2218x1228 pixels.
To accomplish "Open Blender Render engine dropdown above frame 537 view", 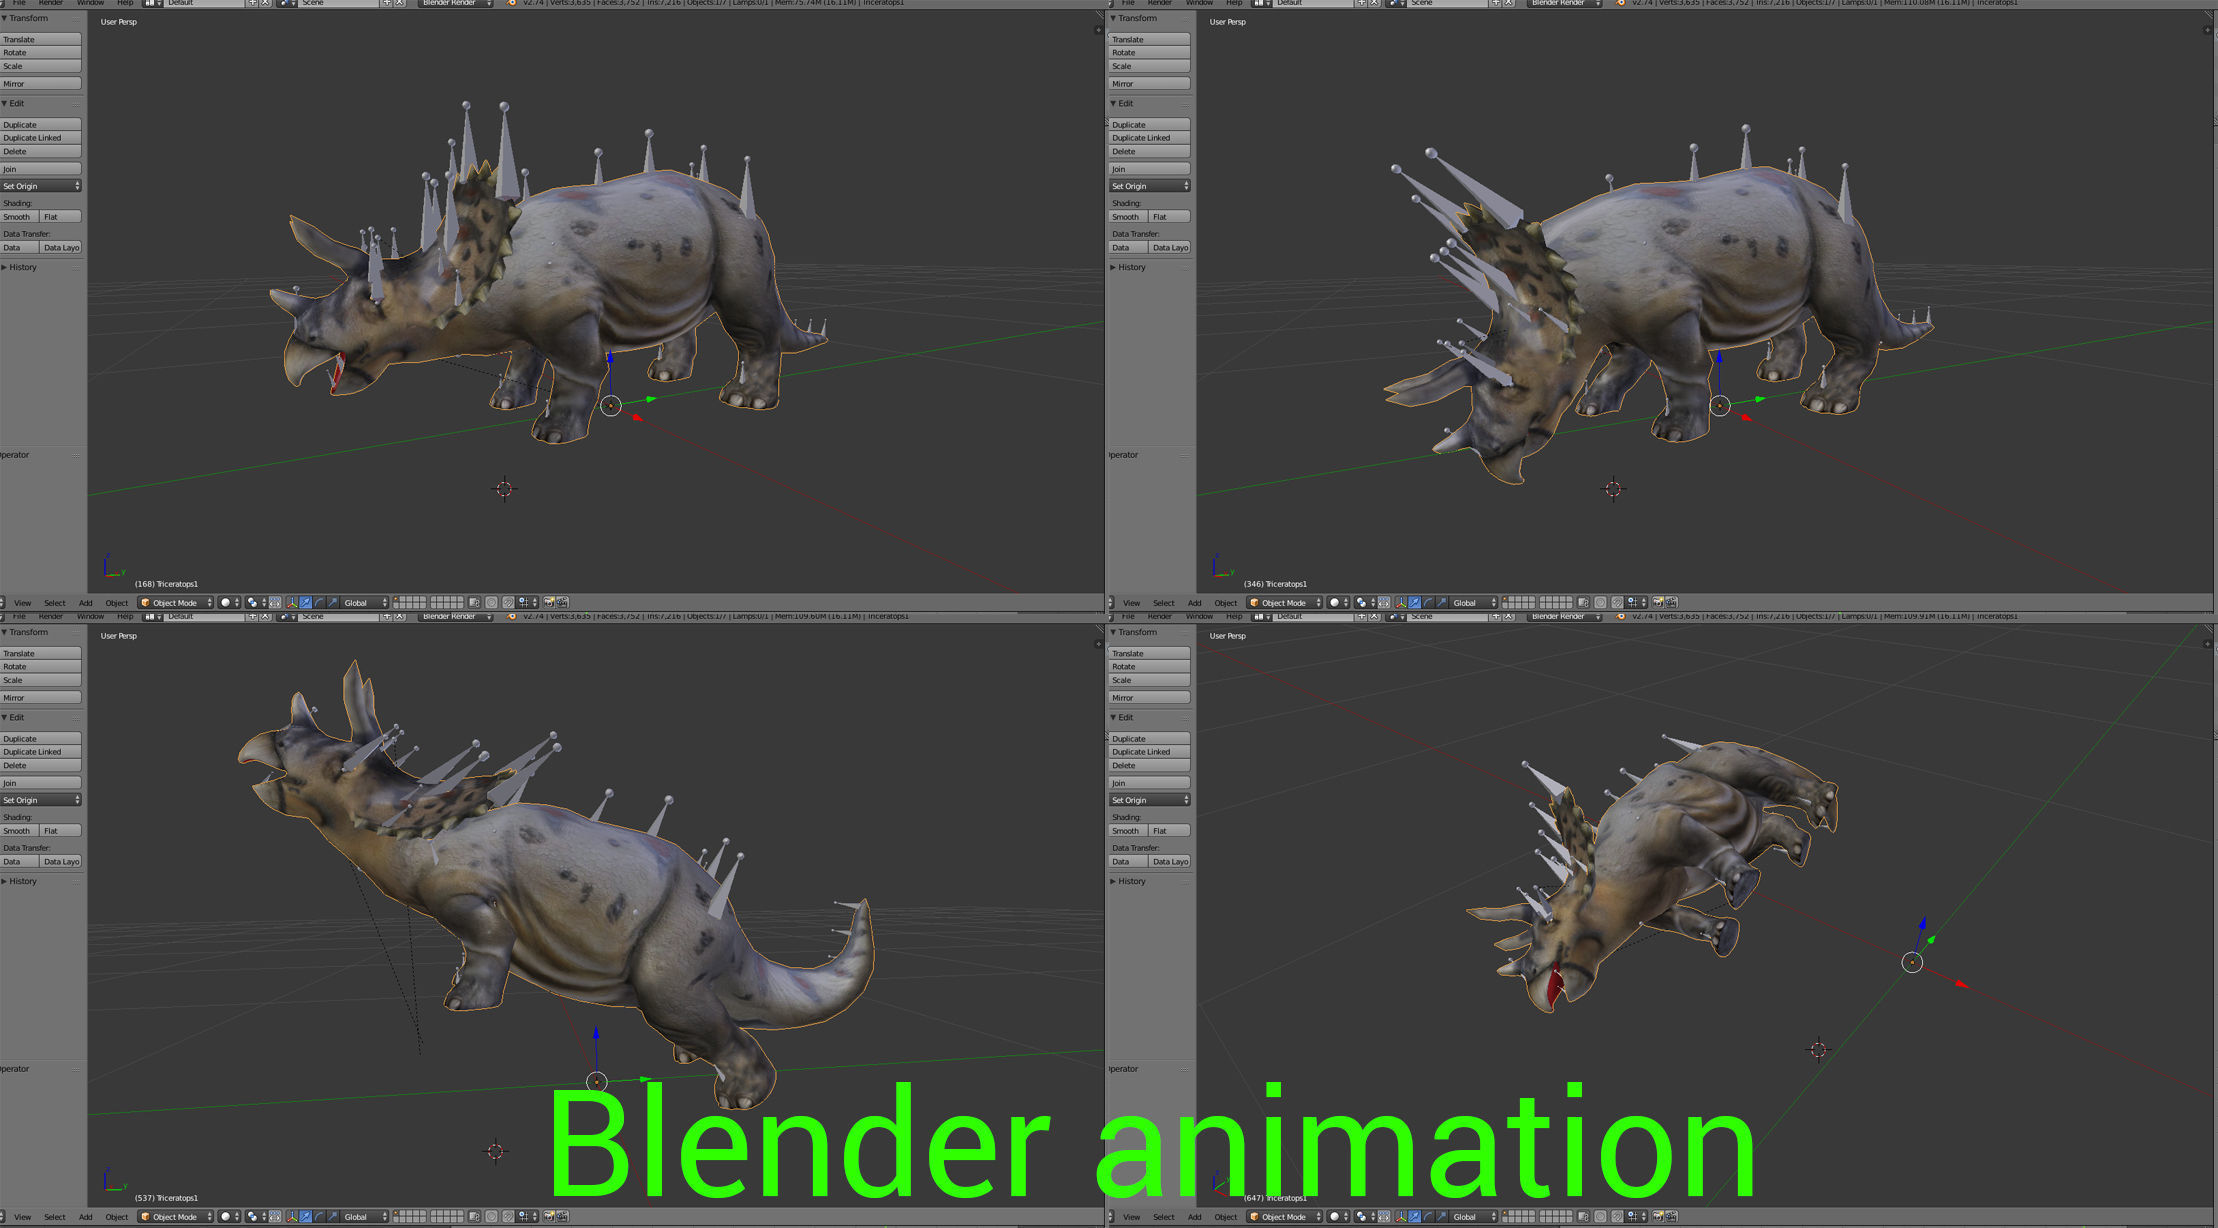I will (x=456, y=616).
